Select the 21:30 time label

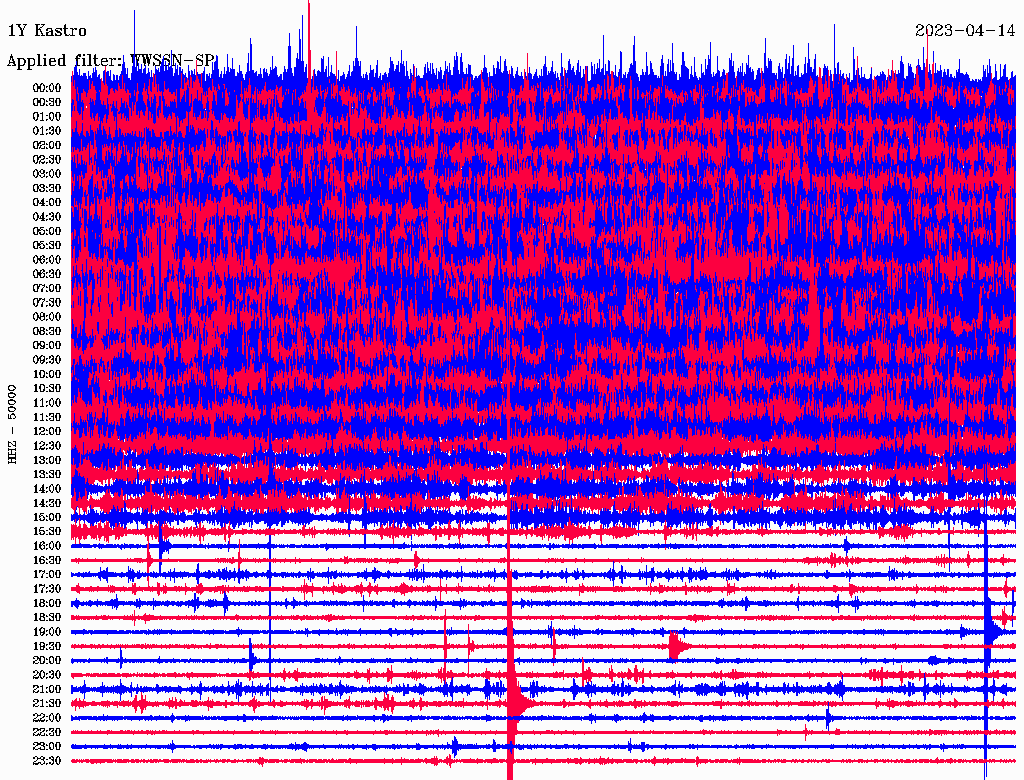pos(47,703)
